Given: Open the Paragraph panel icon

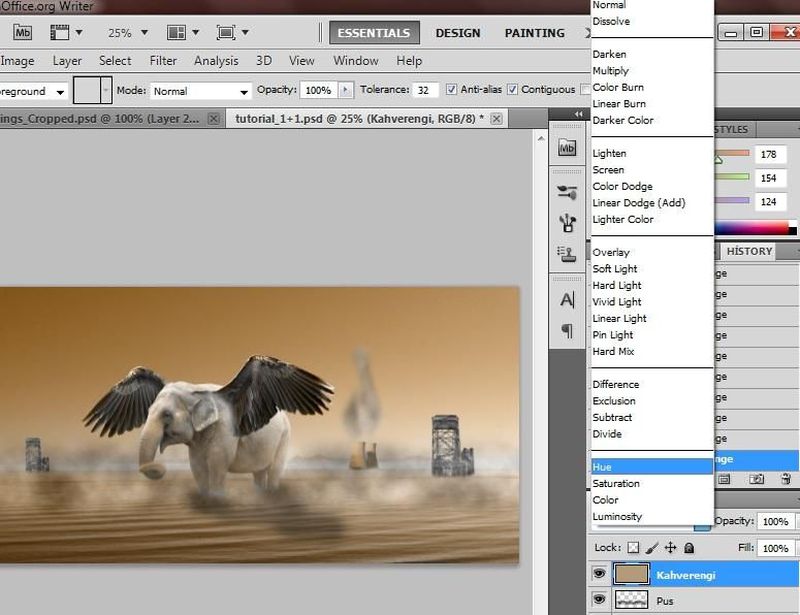Looking at the screenshot, I should [567, 331].
